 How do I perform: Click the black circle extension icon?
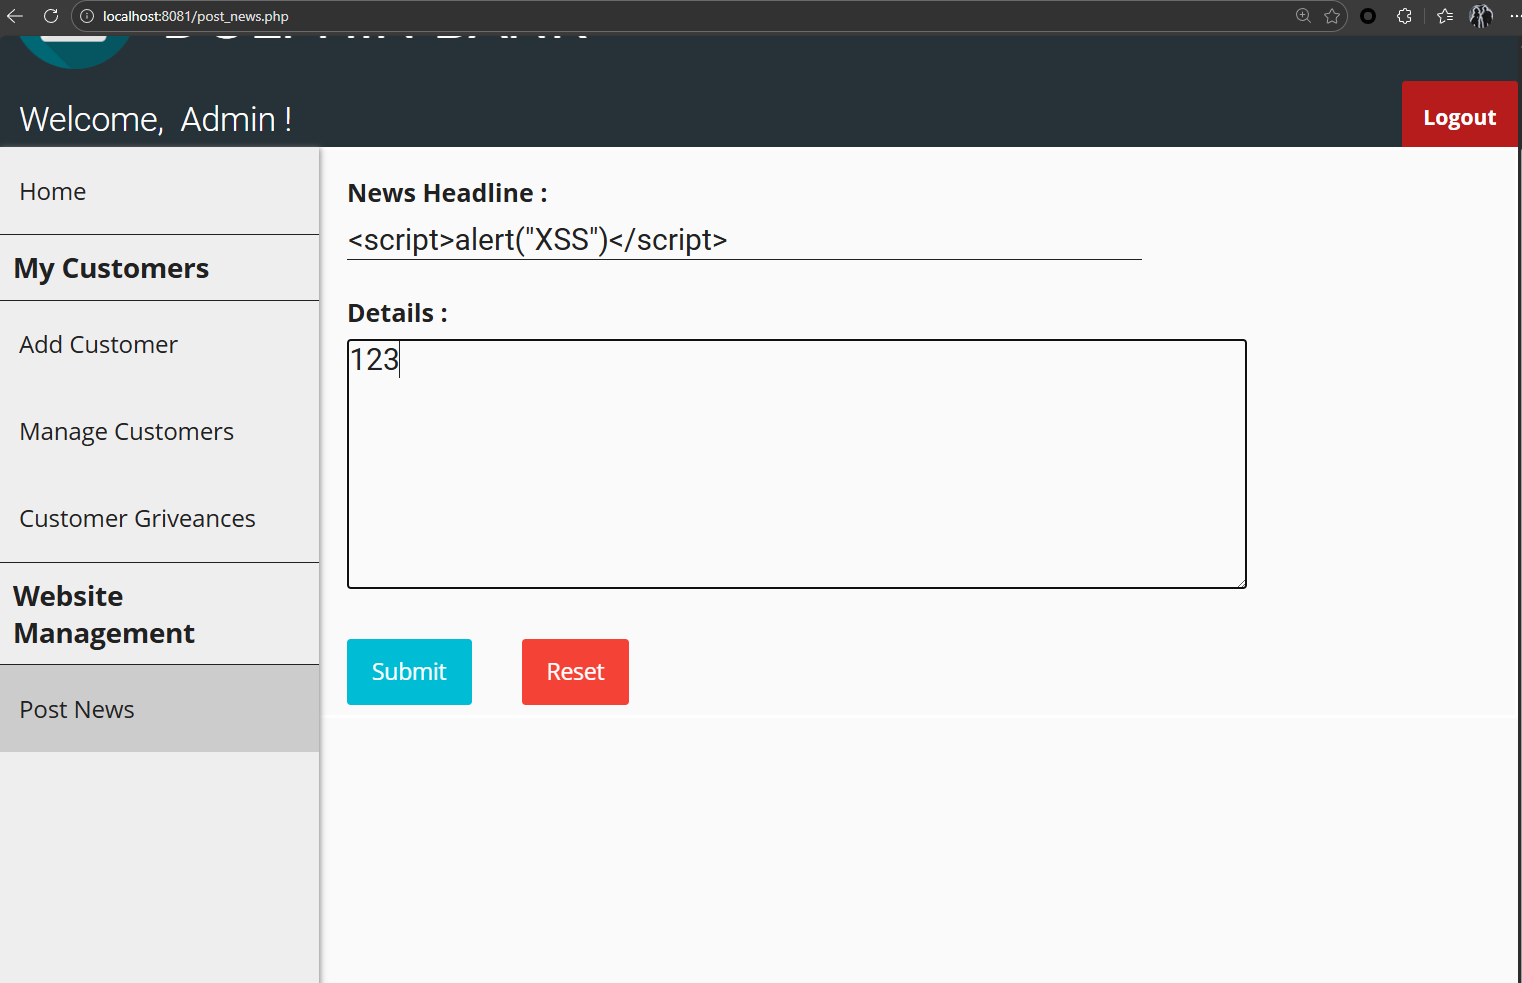click(x=1368, y=16)
